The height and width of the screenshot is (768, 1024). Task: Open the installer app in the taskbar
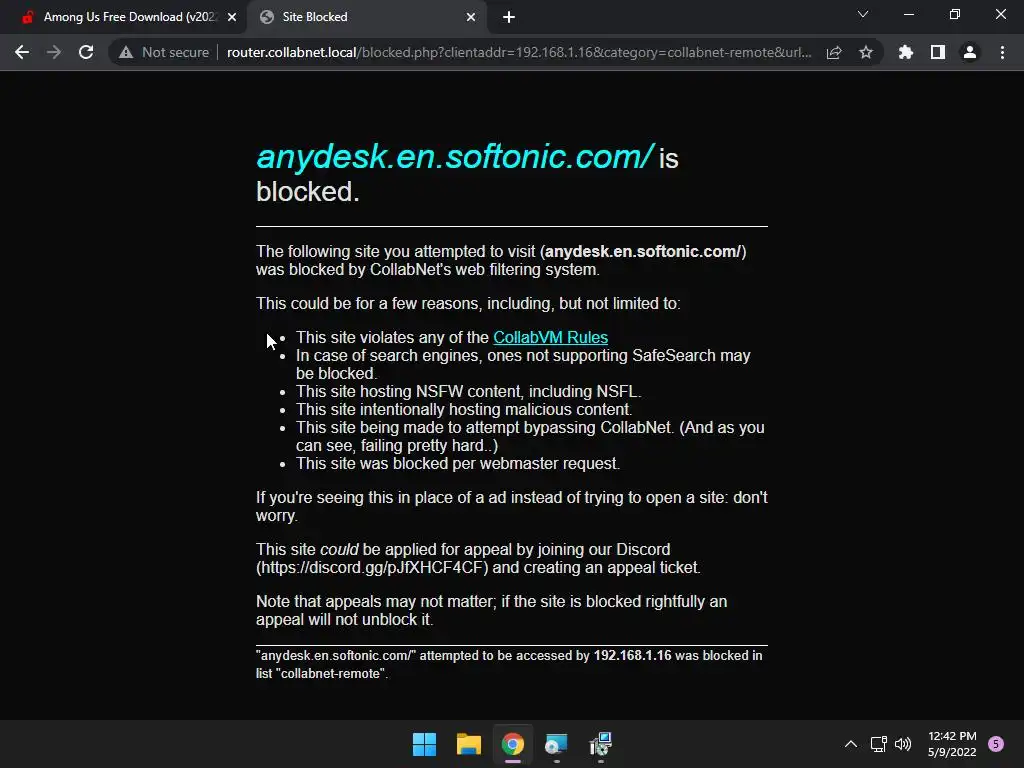pos(601,744)
